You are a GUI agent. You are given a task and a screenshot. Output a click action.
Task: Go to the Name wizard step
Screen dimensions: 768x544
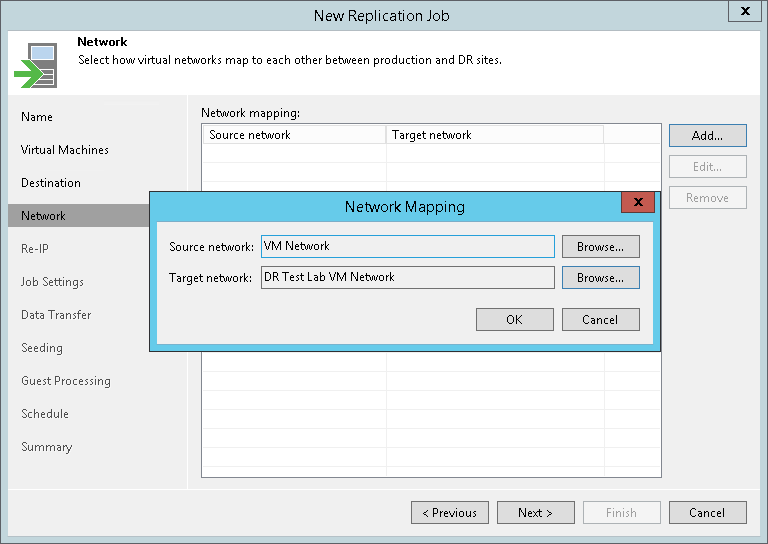point(37,117)
